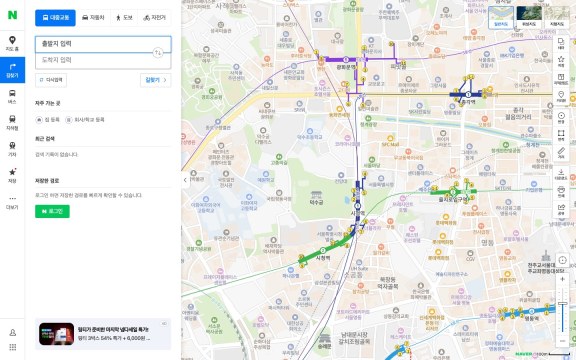
Task: Select the Walking directions tab
Action: 124,18
